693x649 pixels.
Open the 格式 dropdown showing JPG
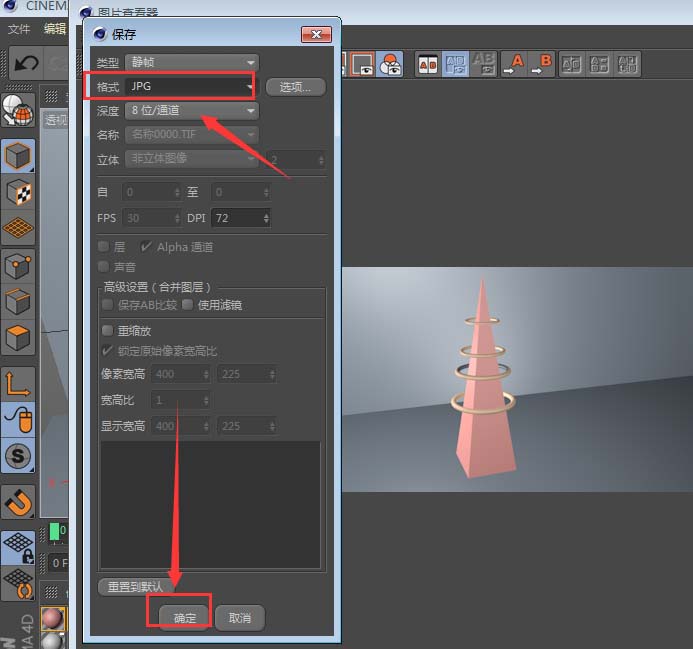click(x=190, y=87)
